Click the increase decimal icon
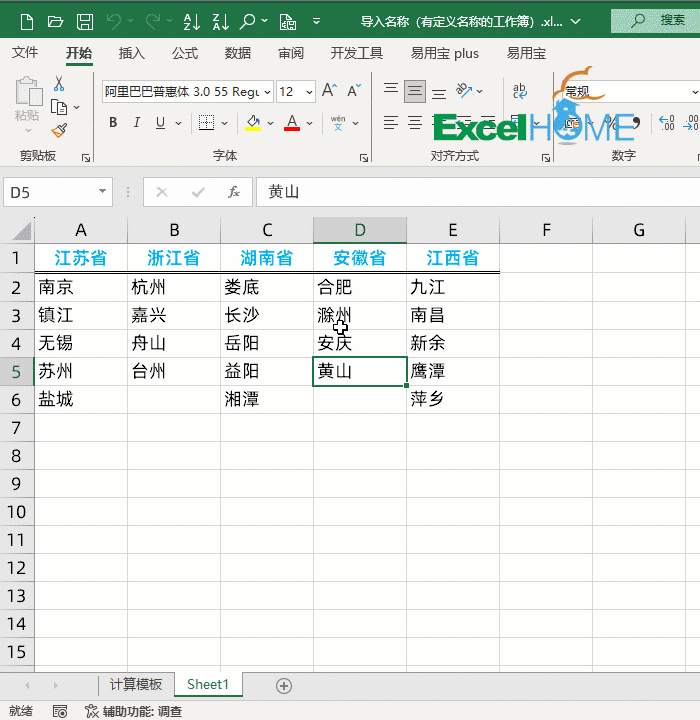Screen dimensions: 700x720 (x=667, y=123)
